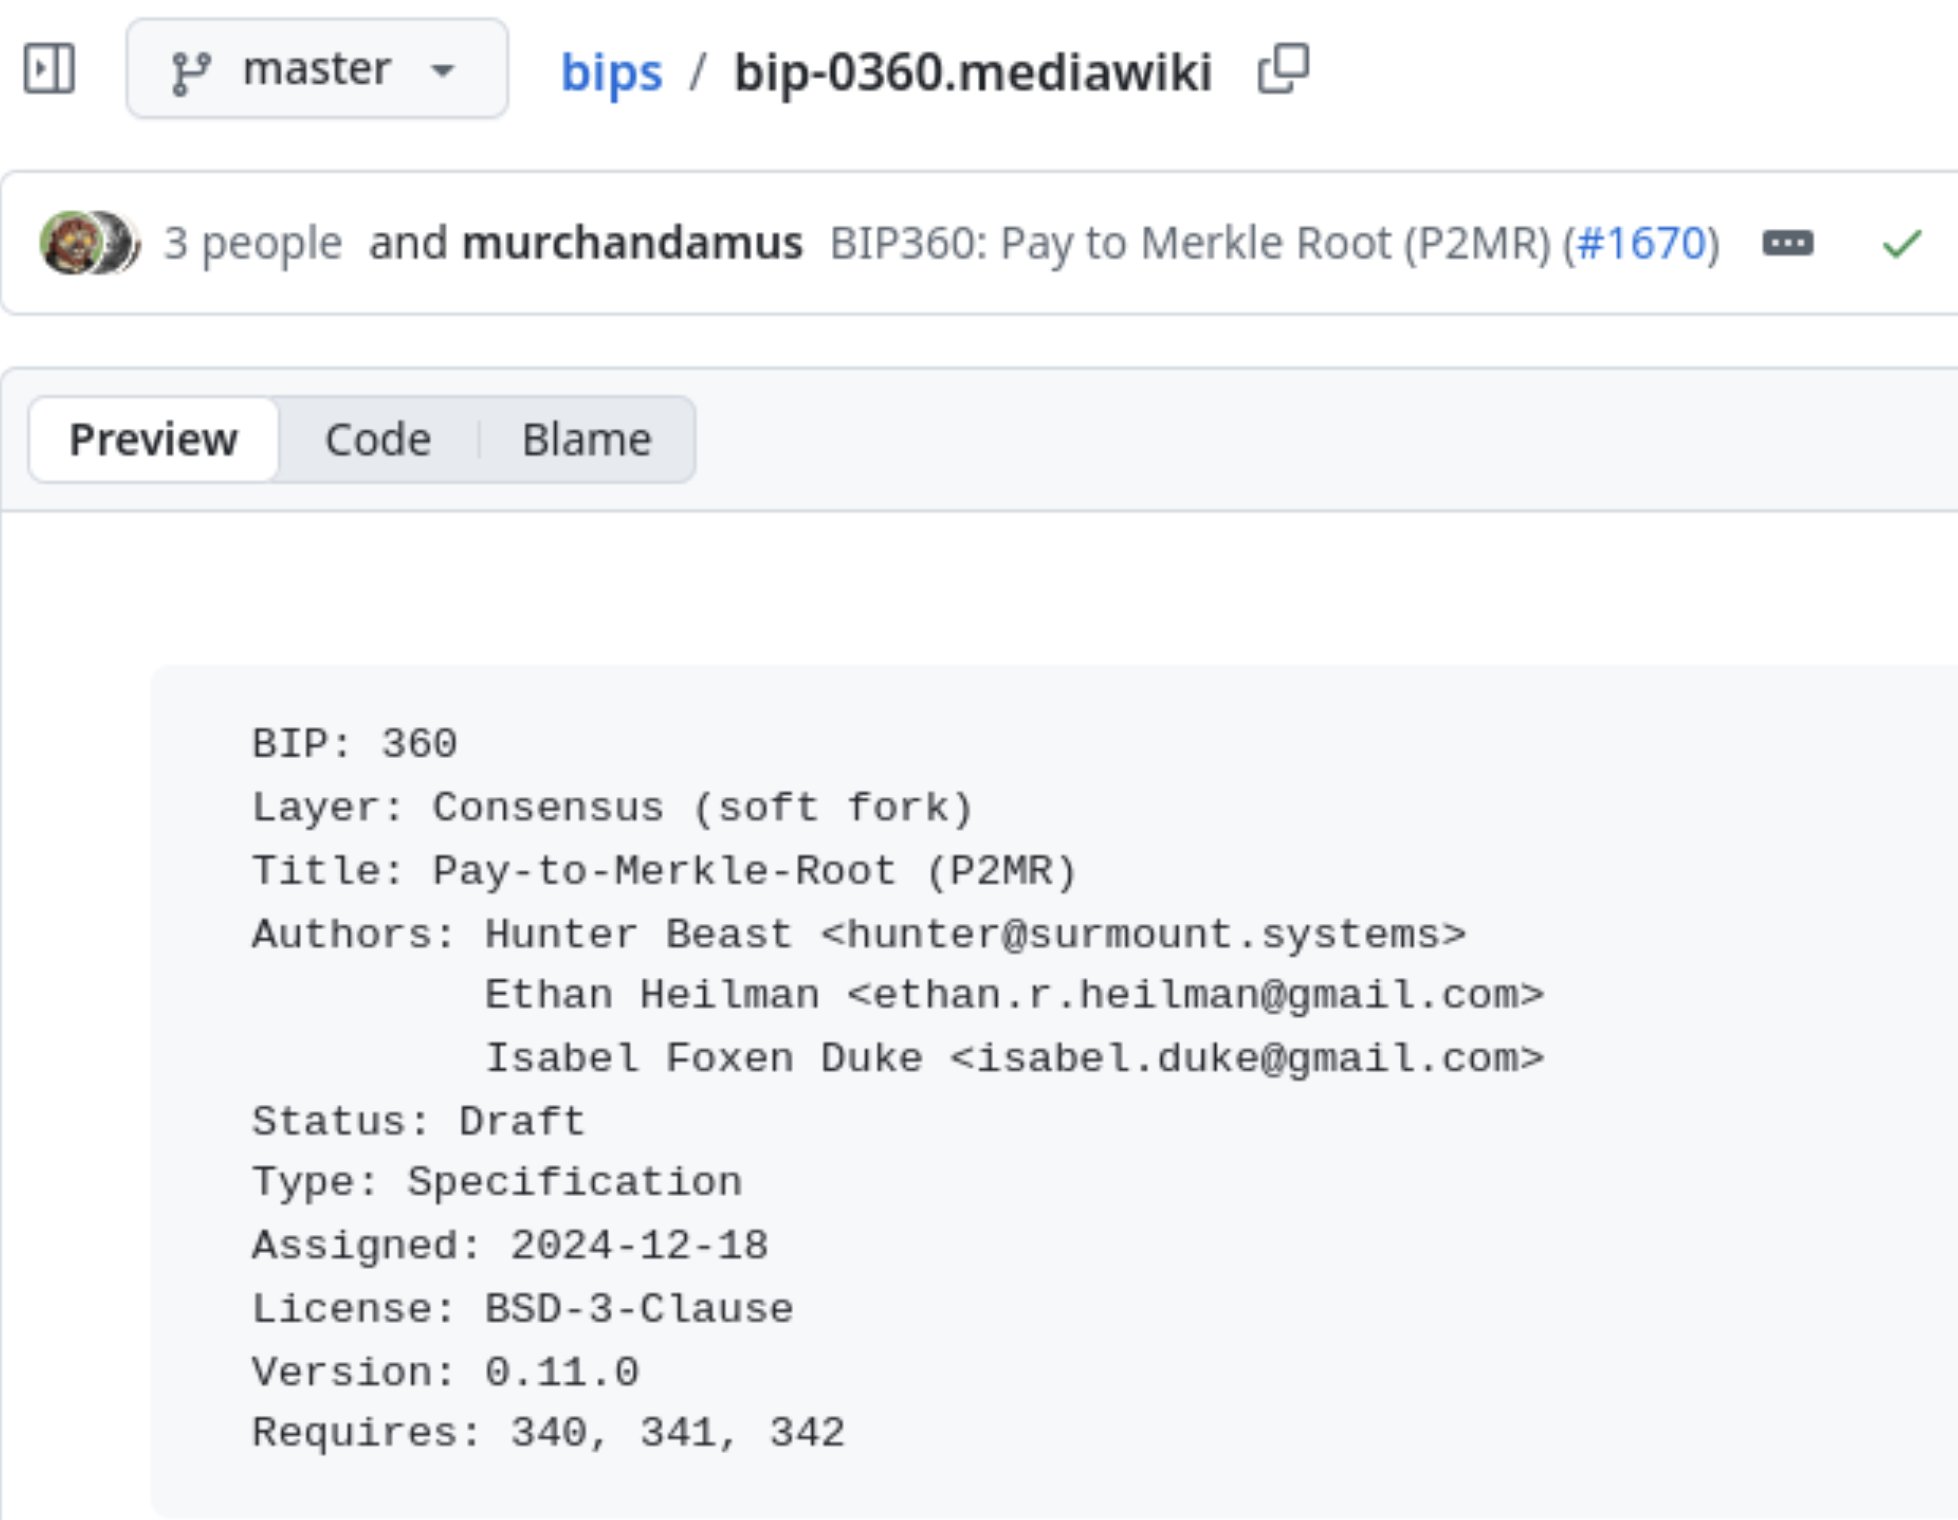Open the master branch selector
1958x1520 pixels.
316,69
